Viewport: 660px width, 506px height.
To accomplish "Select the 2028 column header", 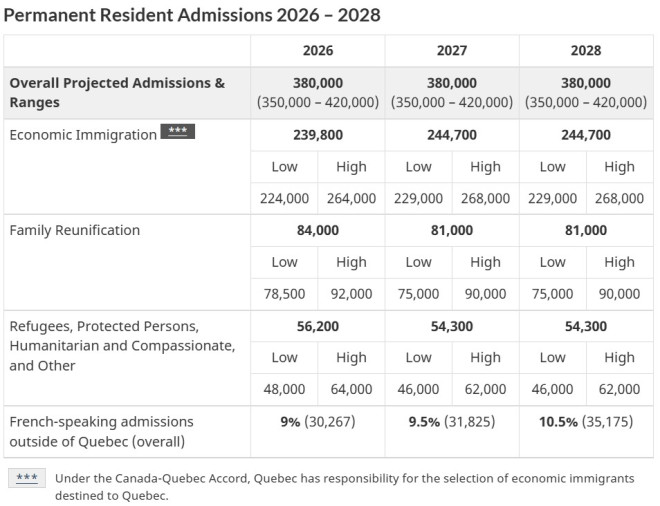I will pyautogui.click(x=586, y=50).
